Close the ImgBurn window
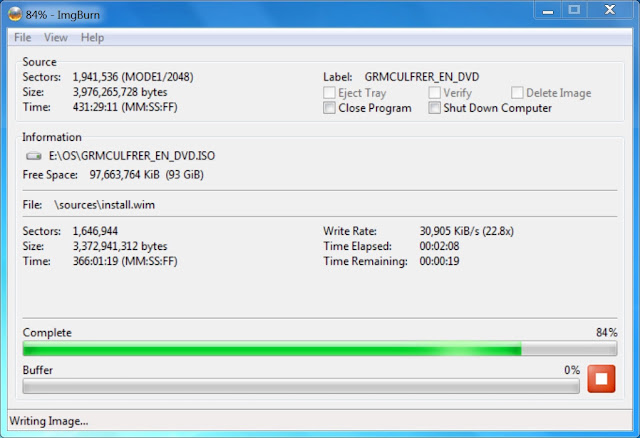The image size is (640, 438). [610, 10]
